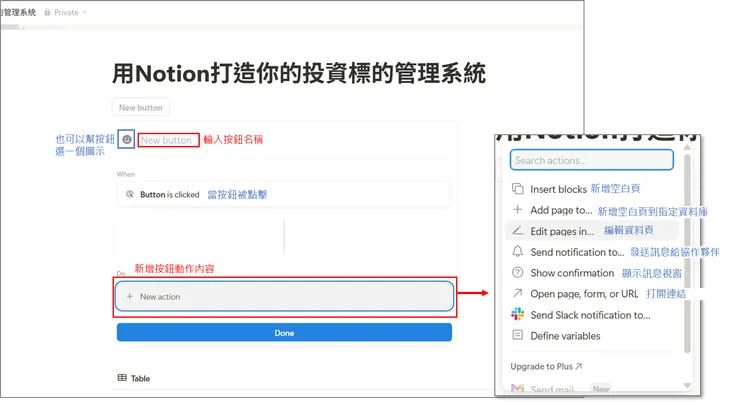Click the New button block

click(x=141, y=108)
